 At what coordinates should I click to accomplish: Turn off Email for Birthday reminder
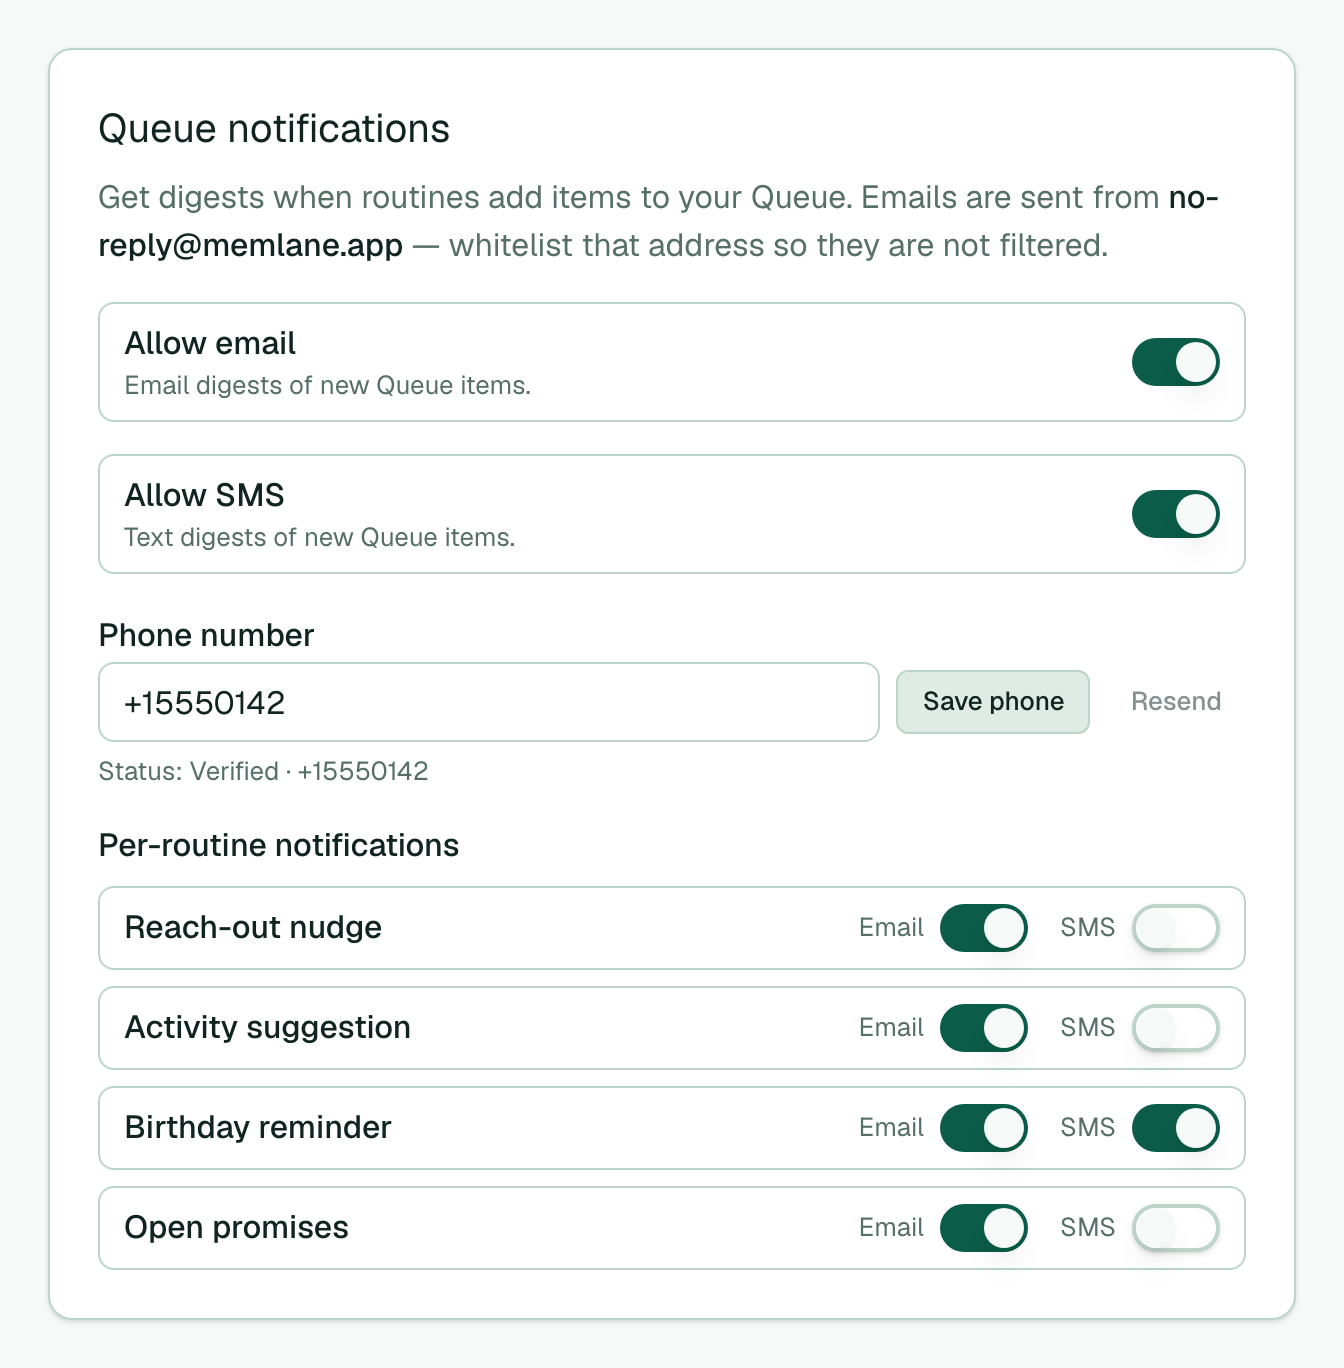pos(983,1128)
